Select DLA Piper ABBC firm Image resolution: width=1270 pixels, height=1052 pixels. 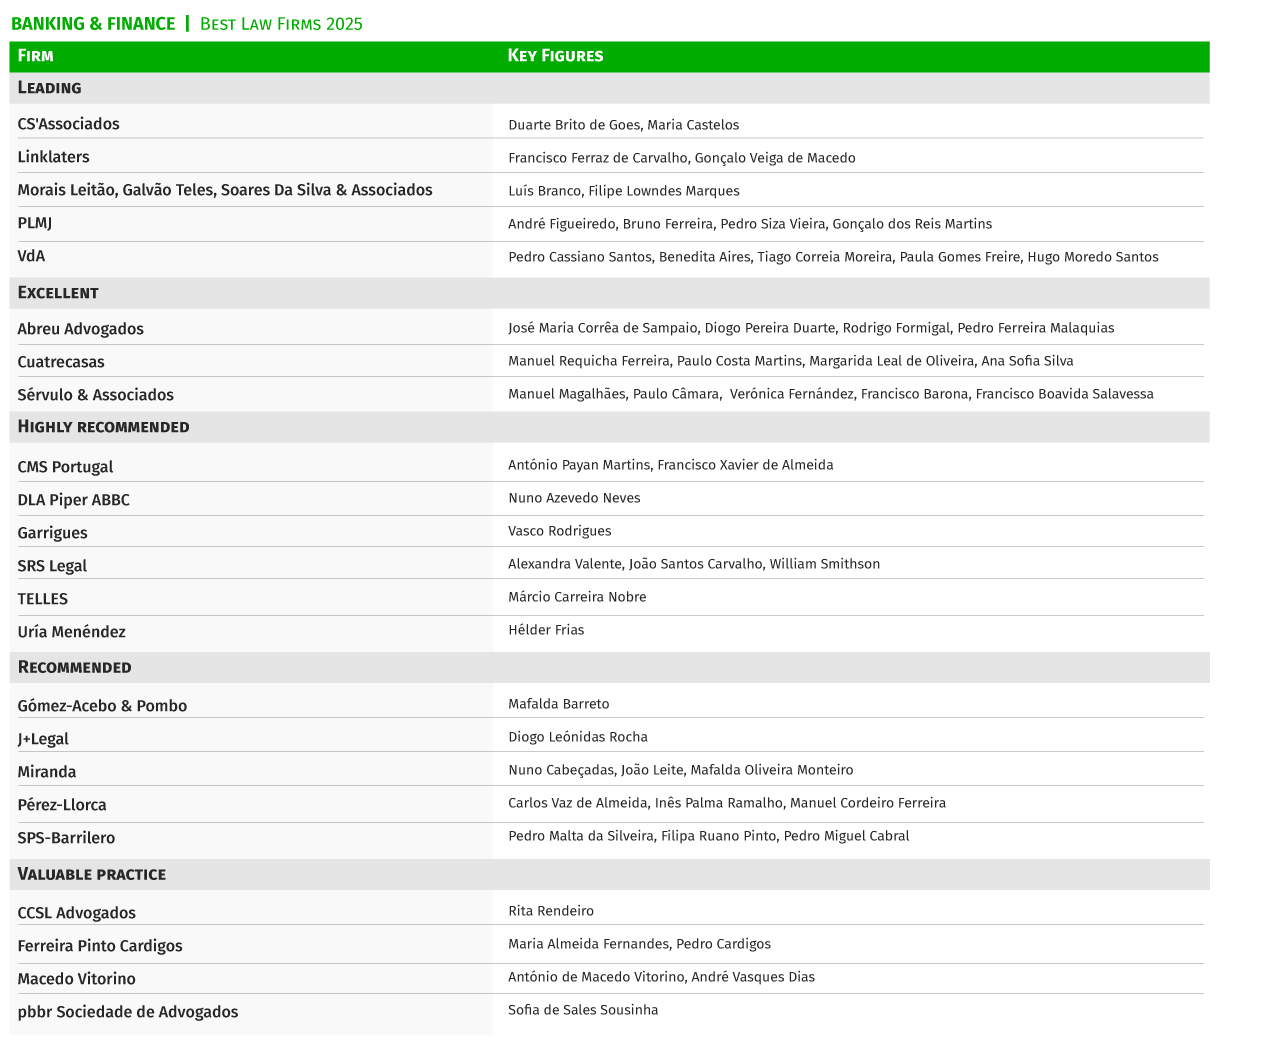[73, 500]
